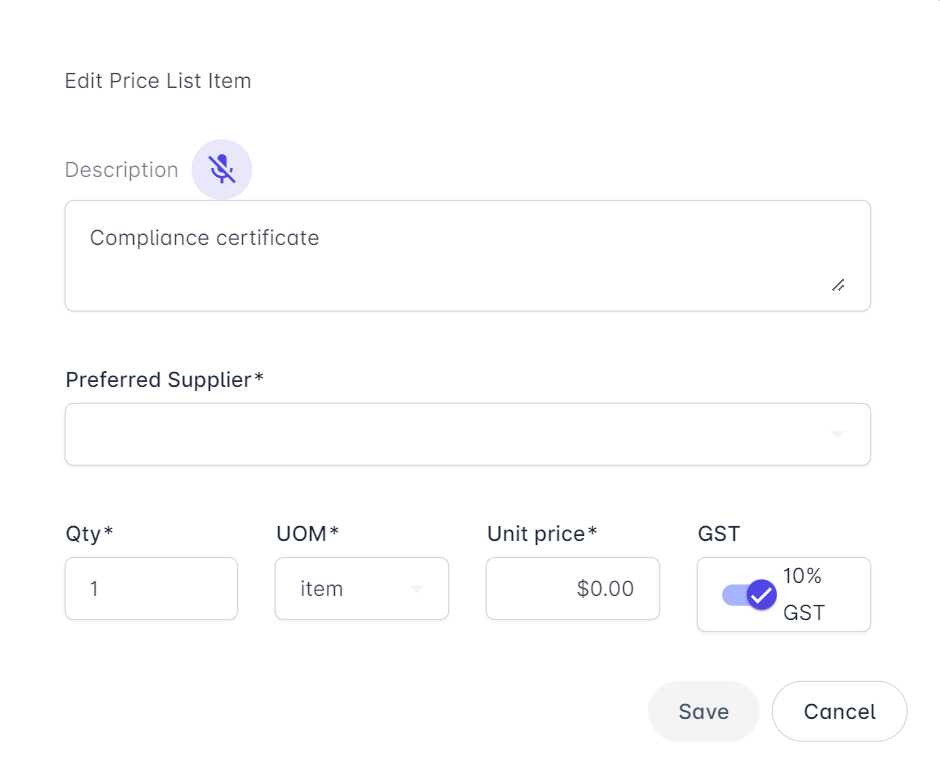This screenshot has height=765, width=940.
Task: Click the "Unit price*" field label
Action: (x=541, y=534)
